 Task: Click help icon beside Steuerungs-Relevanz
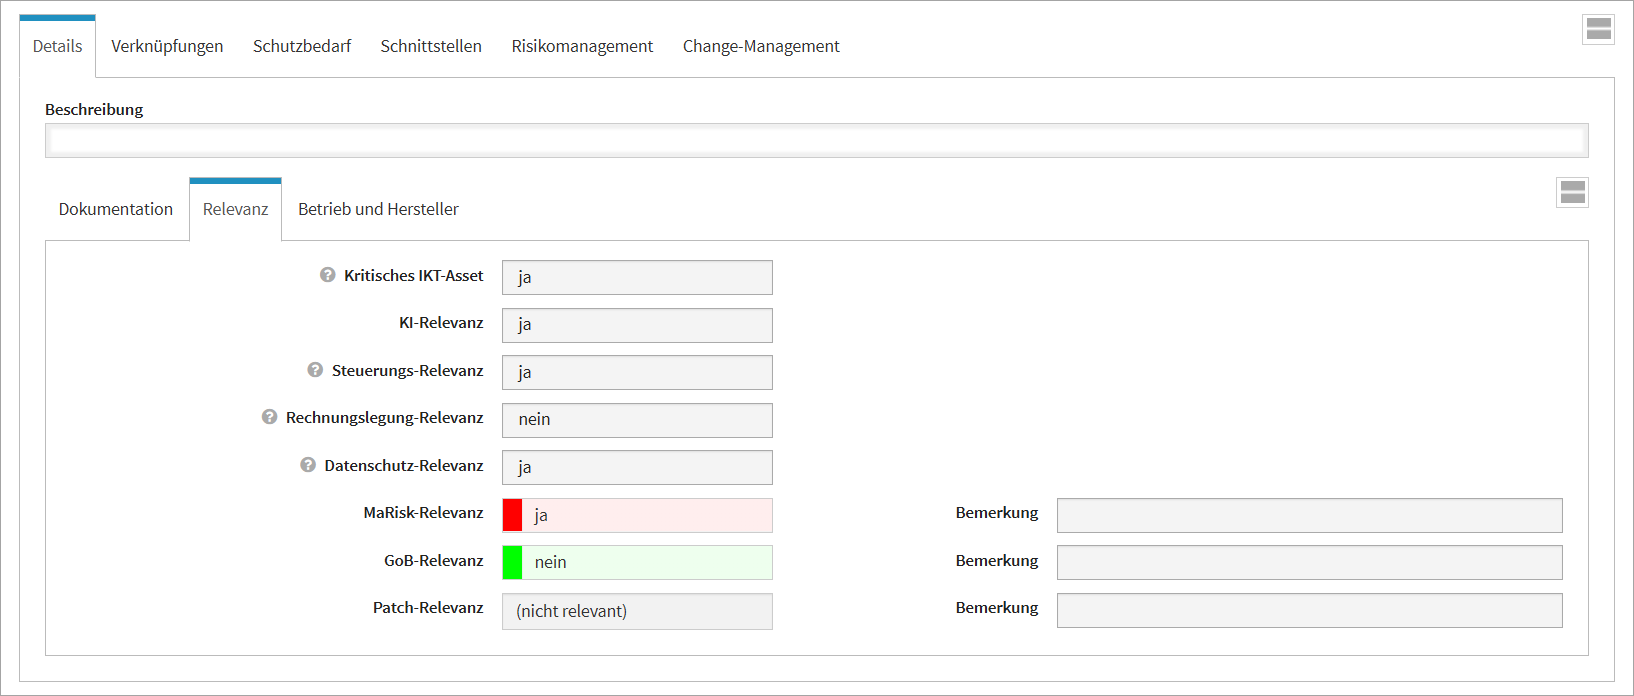click(315, 370)
